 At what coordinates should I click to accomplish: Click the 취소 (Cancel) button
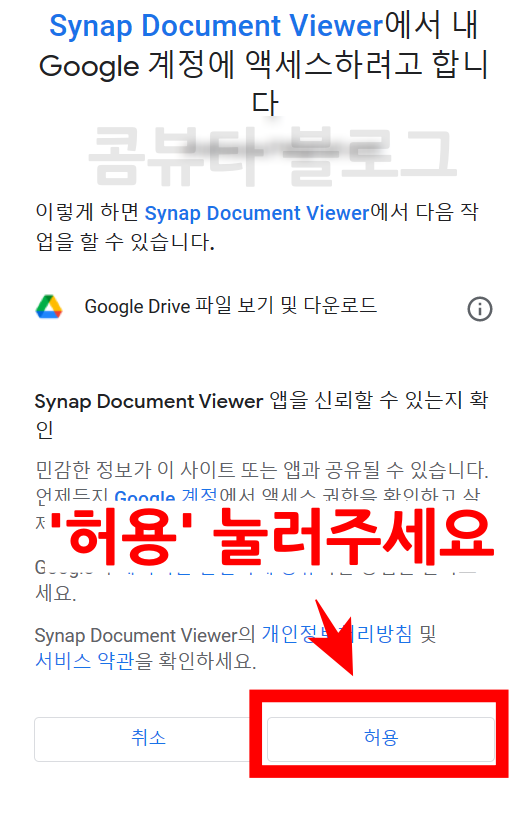(x=149, y=738)
